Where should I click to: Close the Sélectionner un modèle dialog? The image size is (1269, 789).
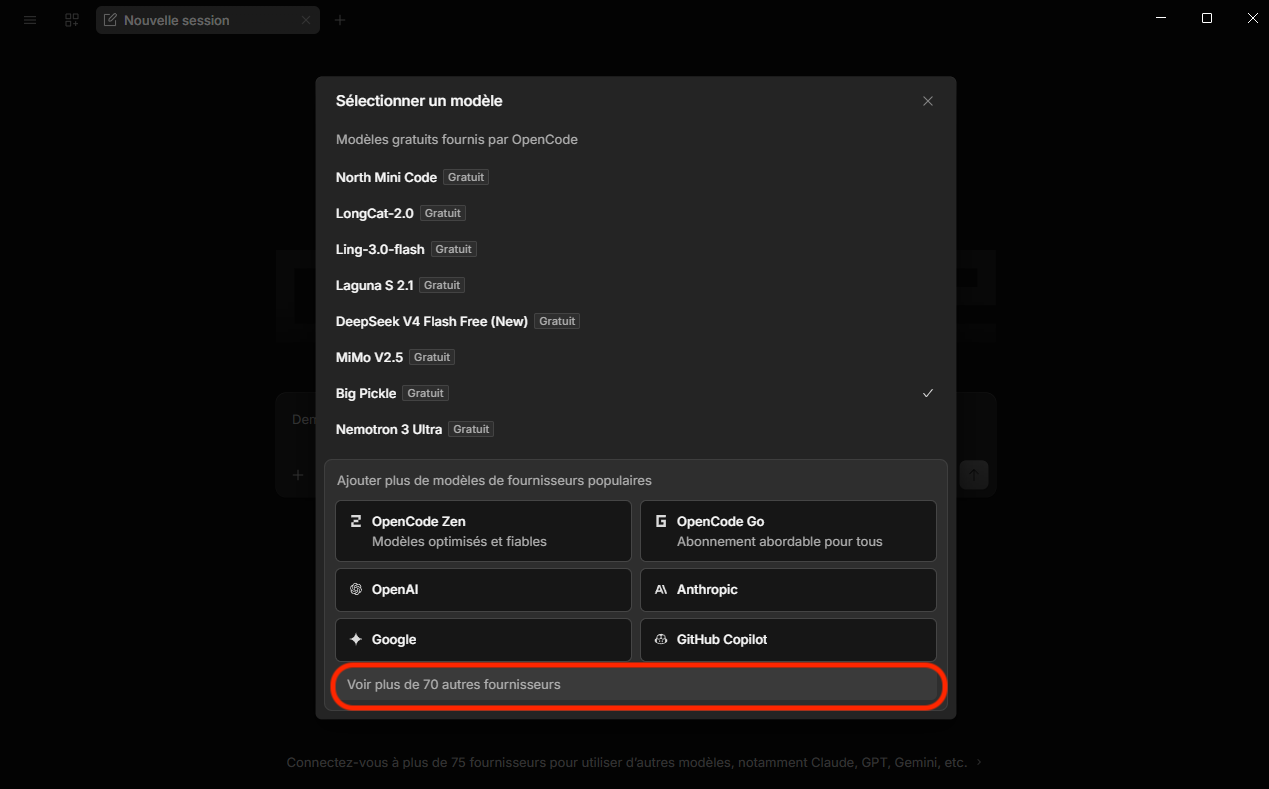tap(928, 101)
